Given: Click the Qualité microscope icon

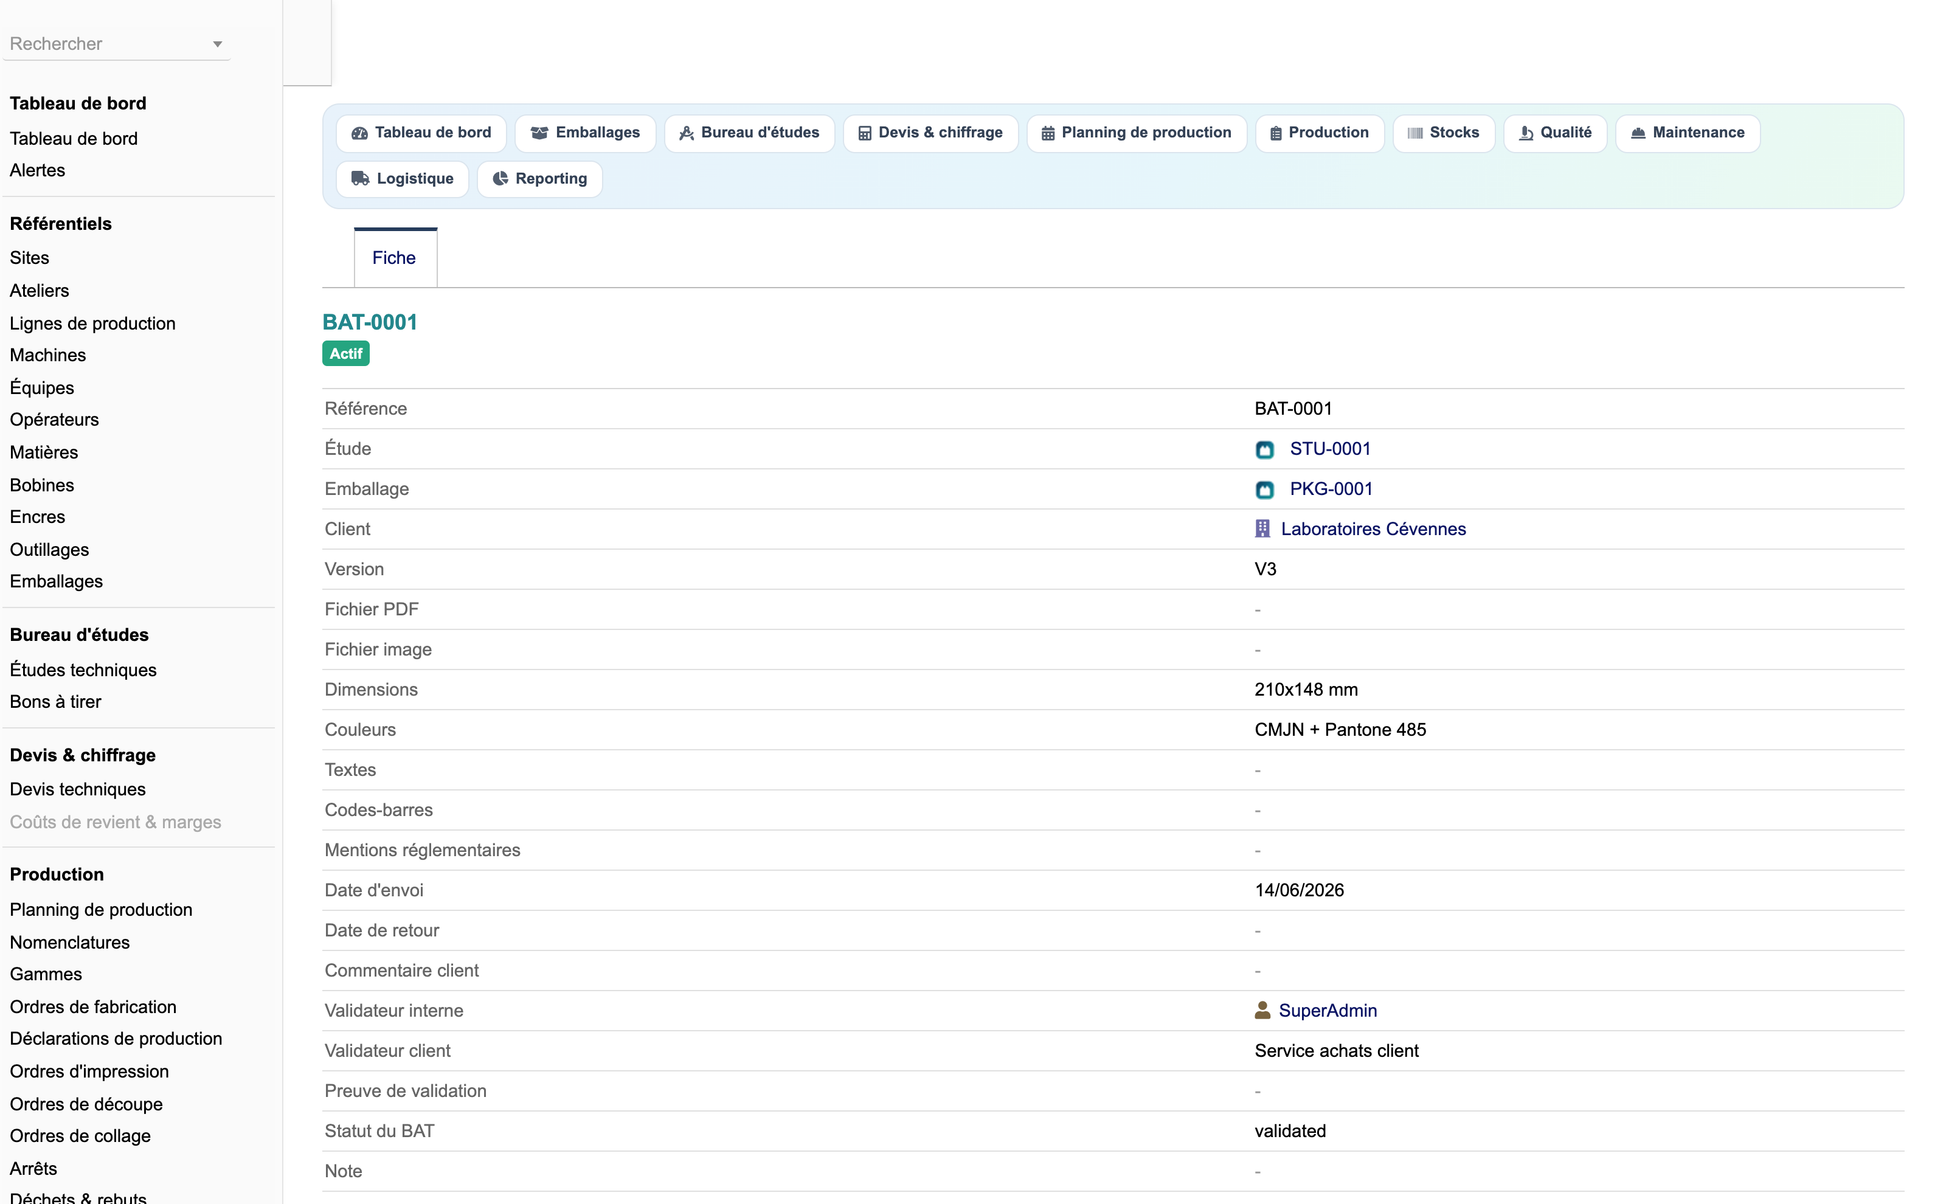Looking at the screenshot, I should [1526, 133].
